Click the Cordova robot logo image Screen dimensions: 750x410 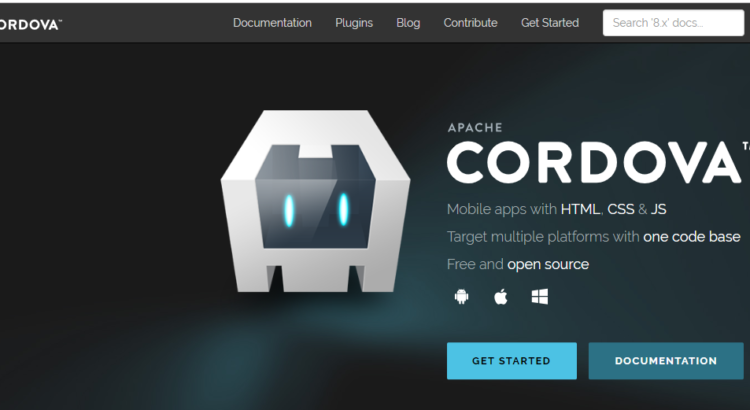click(x=316, y=202)
